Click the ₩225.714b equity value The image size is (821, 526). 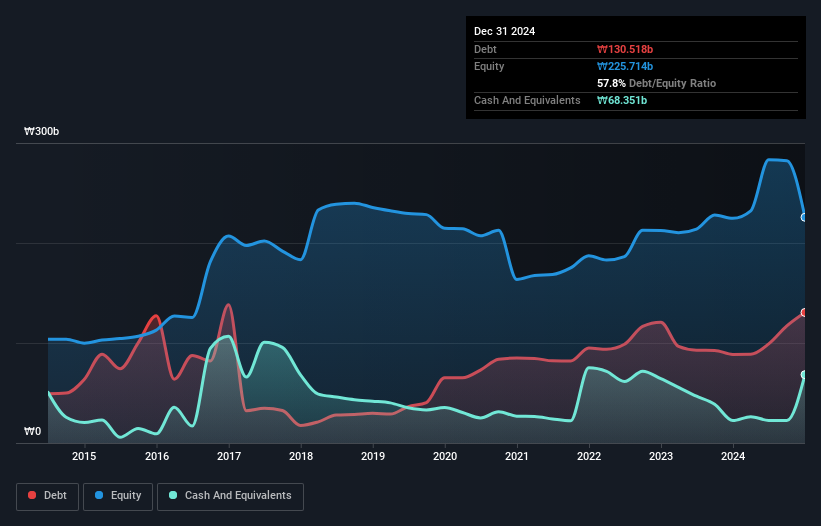[x=625, y=66]
